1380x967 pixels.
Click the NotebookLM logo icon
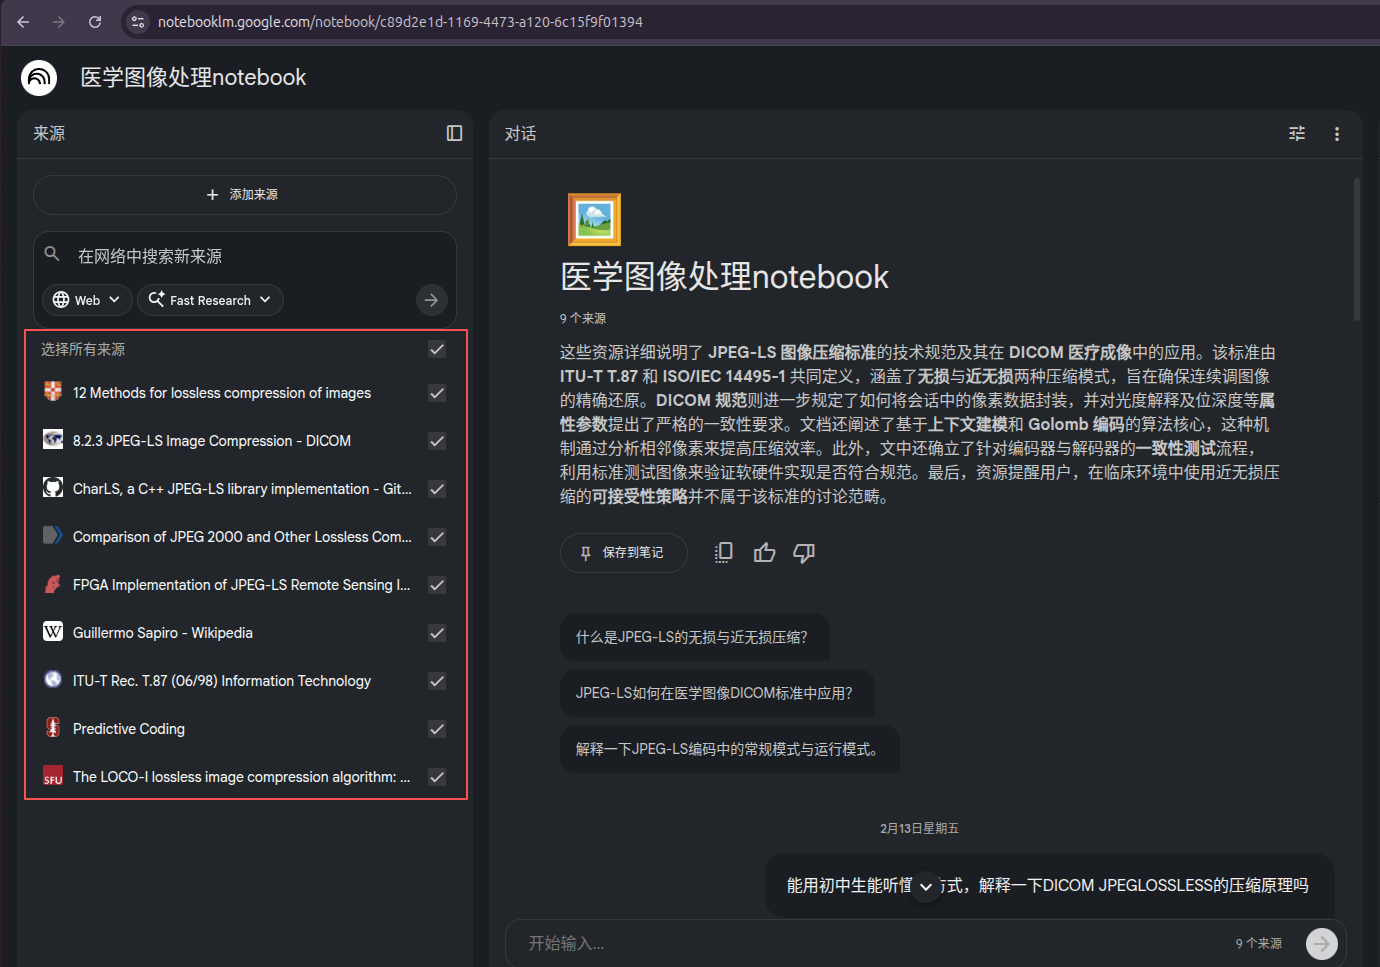click(x=38, y=77)
